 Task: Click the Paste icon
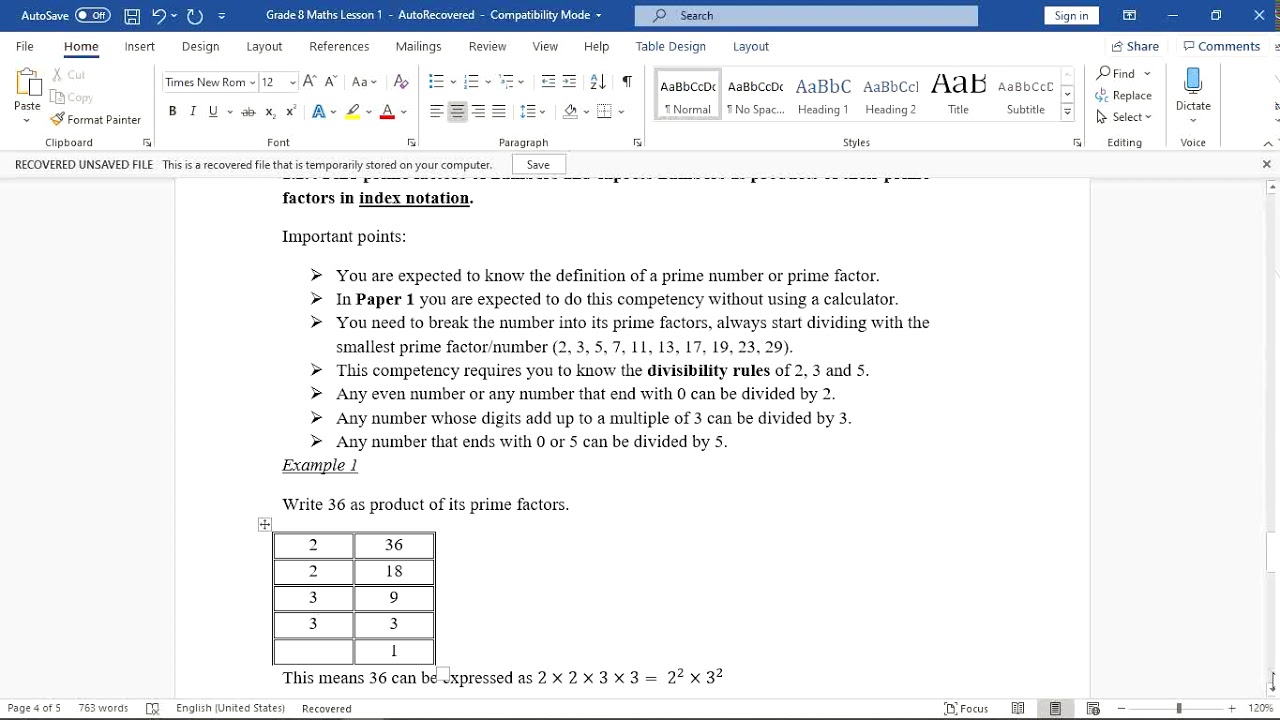27,82
